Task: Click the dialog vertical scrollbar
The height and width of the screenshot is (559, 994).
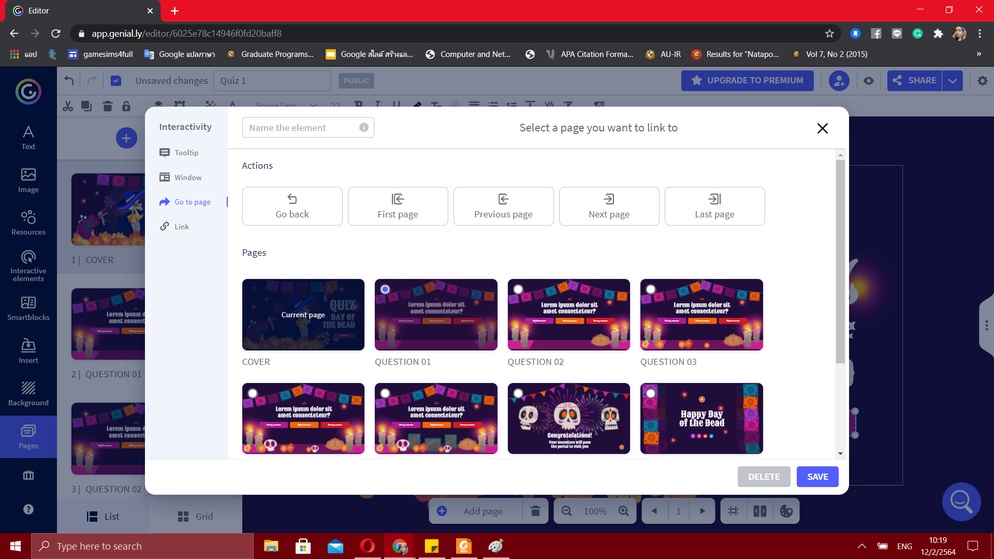Action: (840, 261)
